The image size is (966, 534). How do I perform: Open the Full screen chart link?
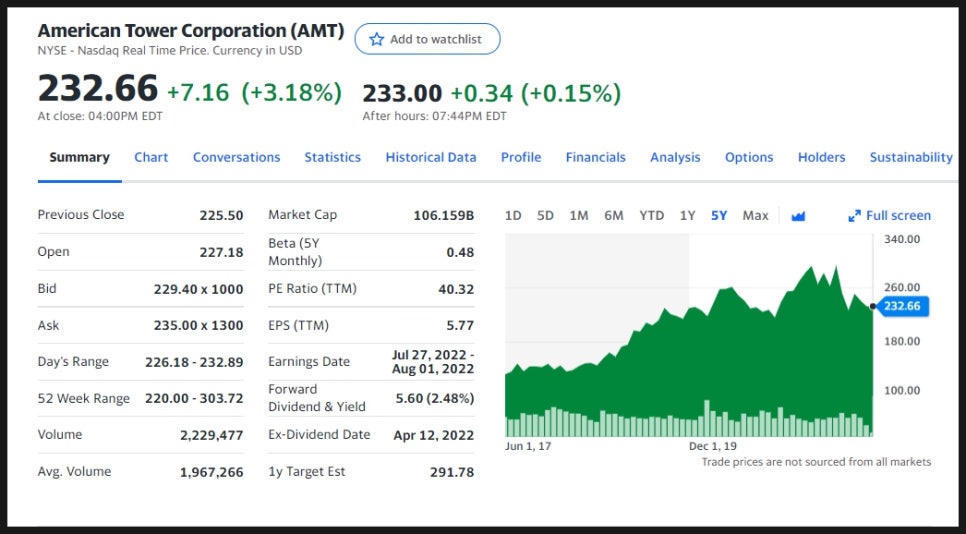[x=890, y=216]
